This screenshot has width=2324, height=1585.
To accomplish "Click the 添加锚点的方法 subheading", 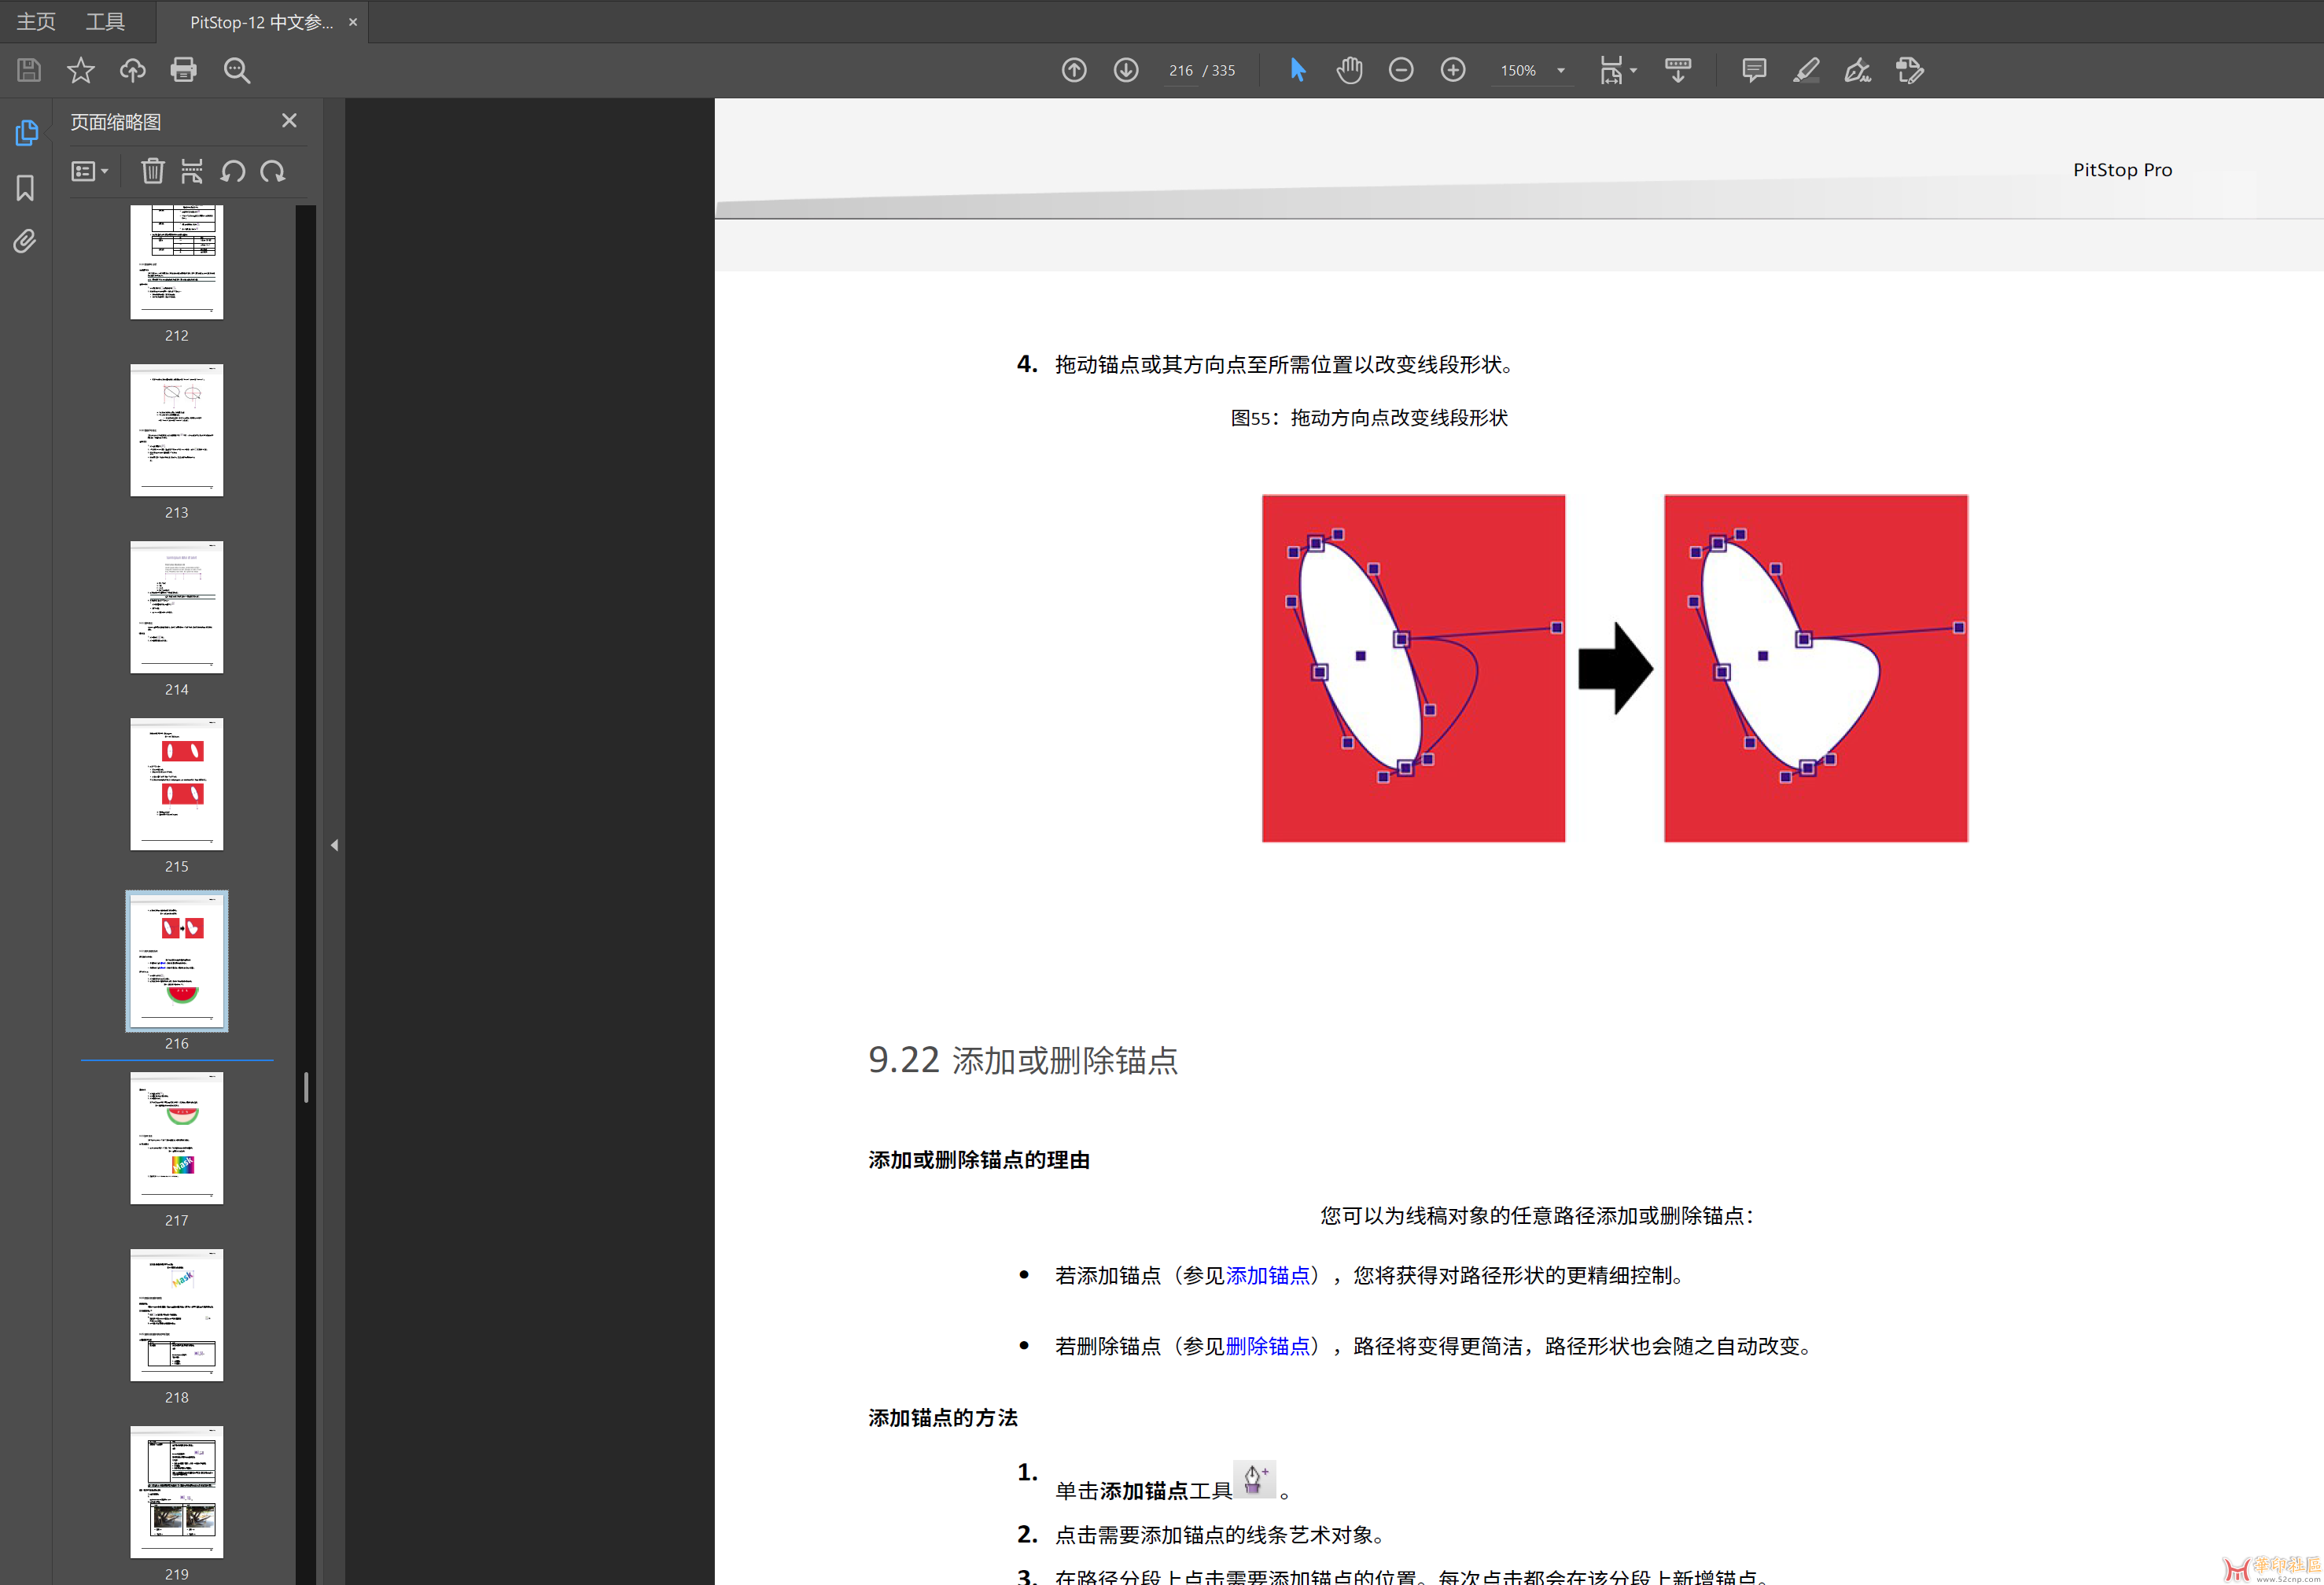I will coord(943,1418).
